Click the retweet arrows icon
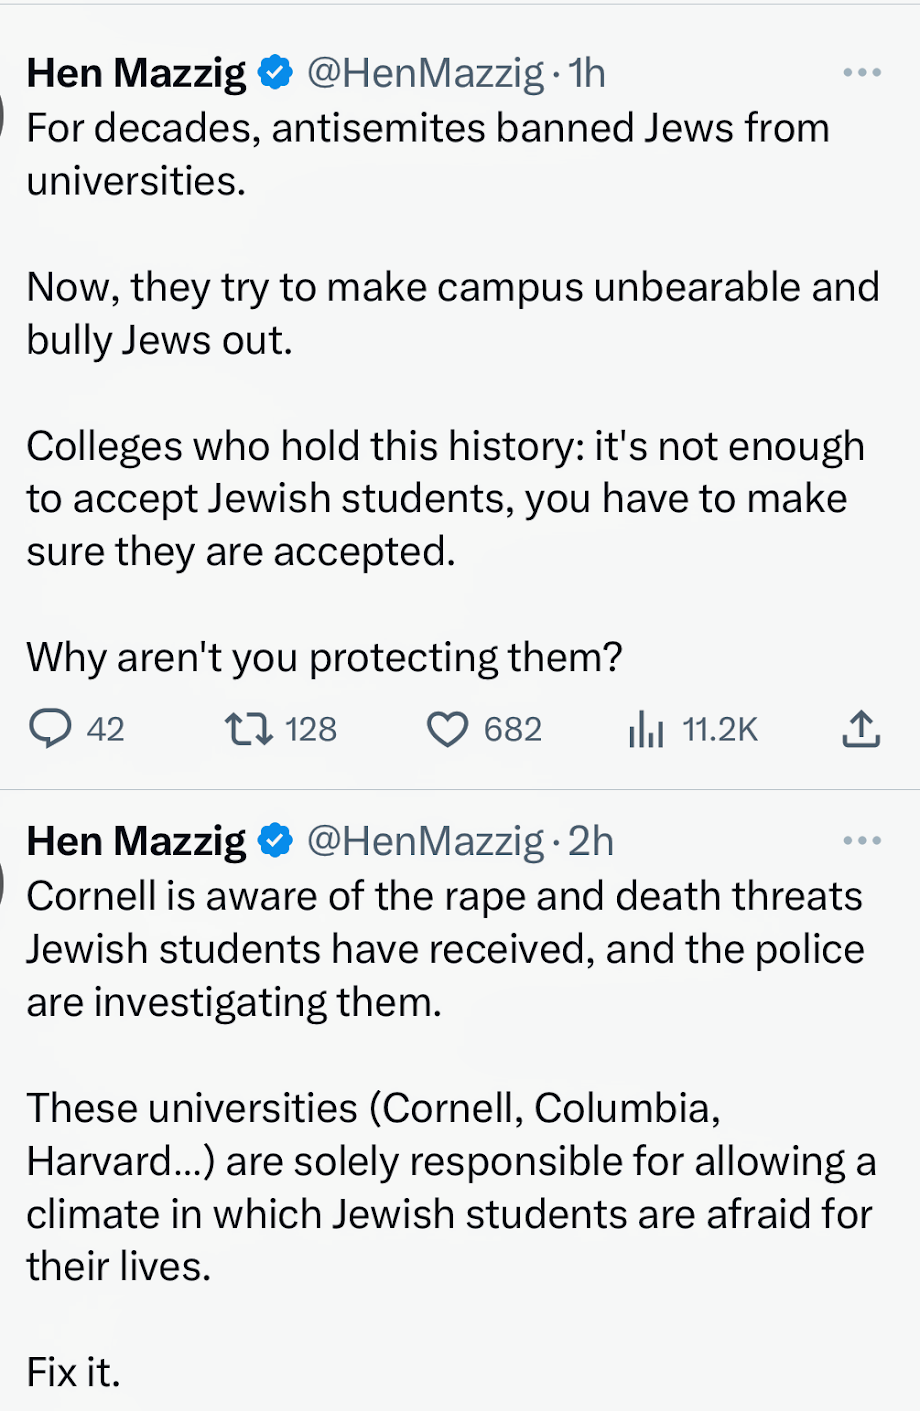 [x=248, y=729]
